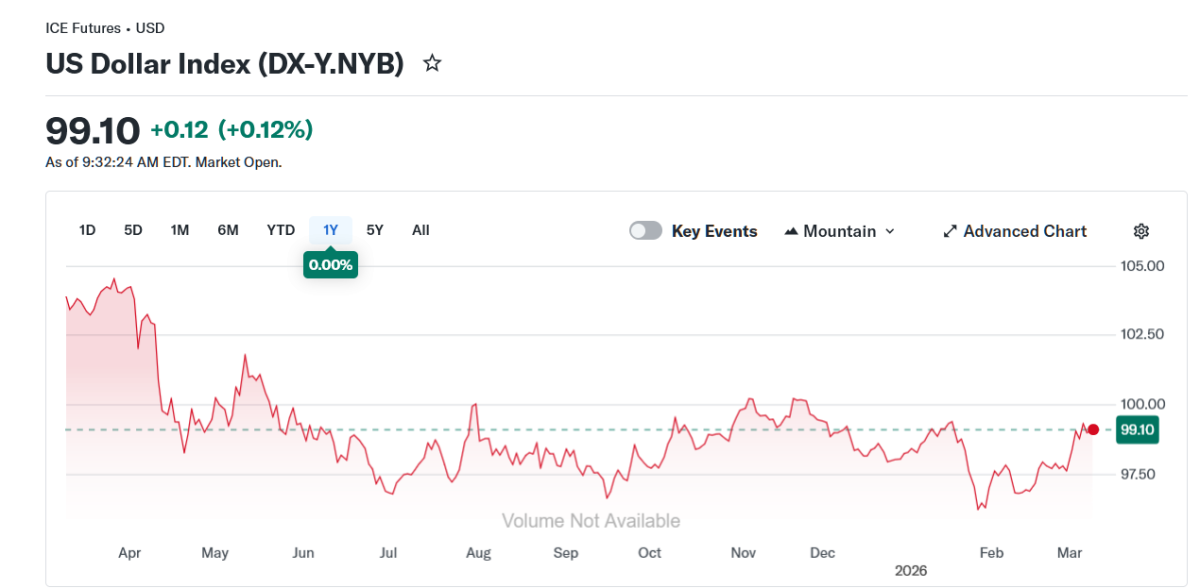Viewport: 1200px width, 588px height.
Task: Click the Mountain chart type icon
Action: pos(791,231)
